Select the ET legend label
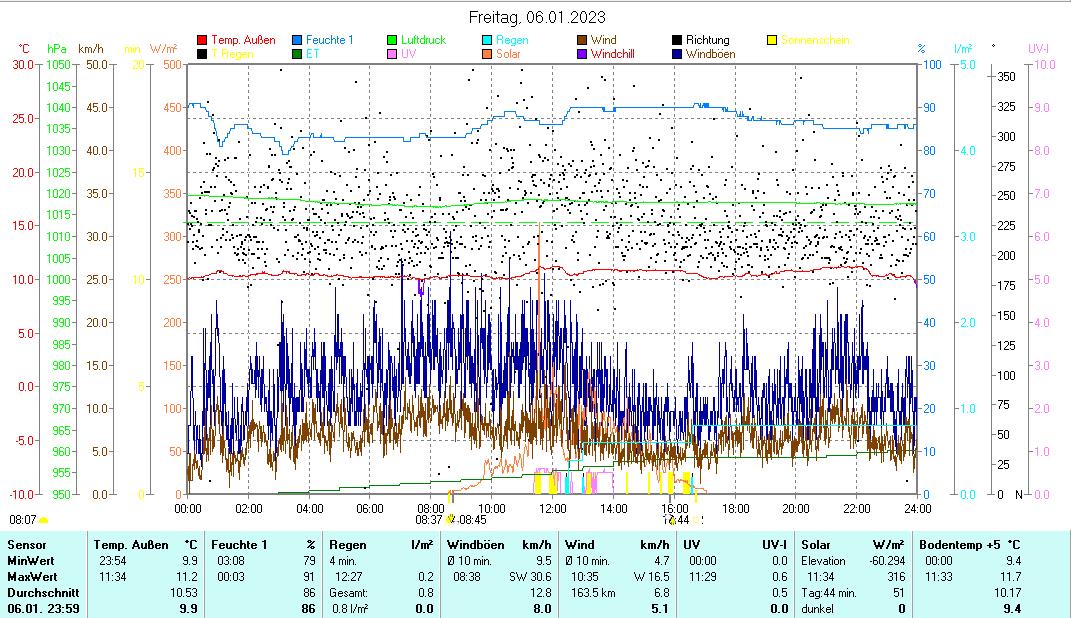The height and width of the screenshot is (618, 1071). pyautogui.click(x=313, y=54)
